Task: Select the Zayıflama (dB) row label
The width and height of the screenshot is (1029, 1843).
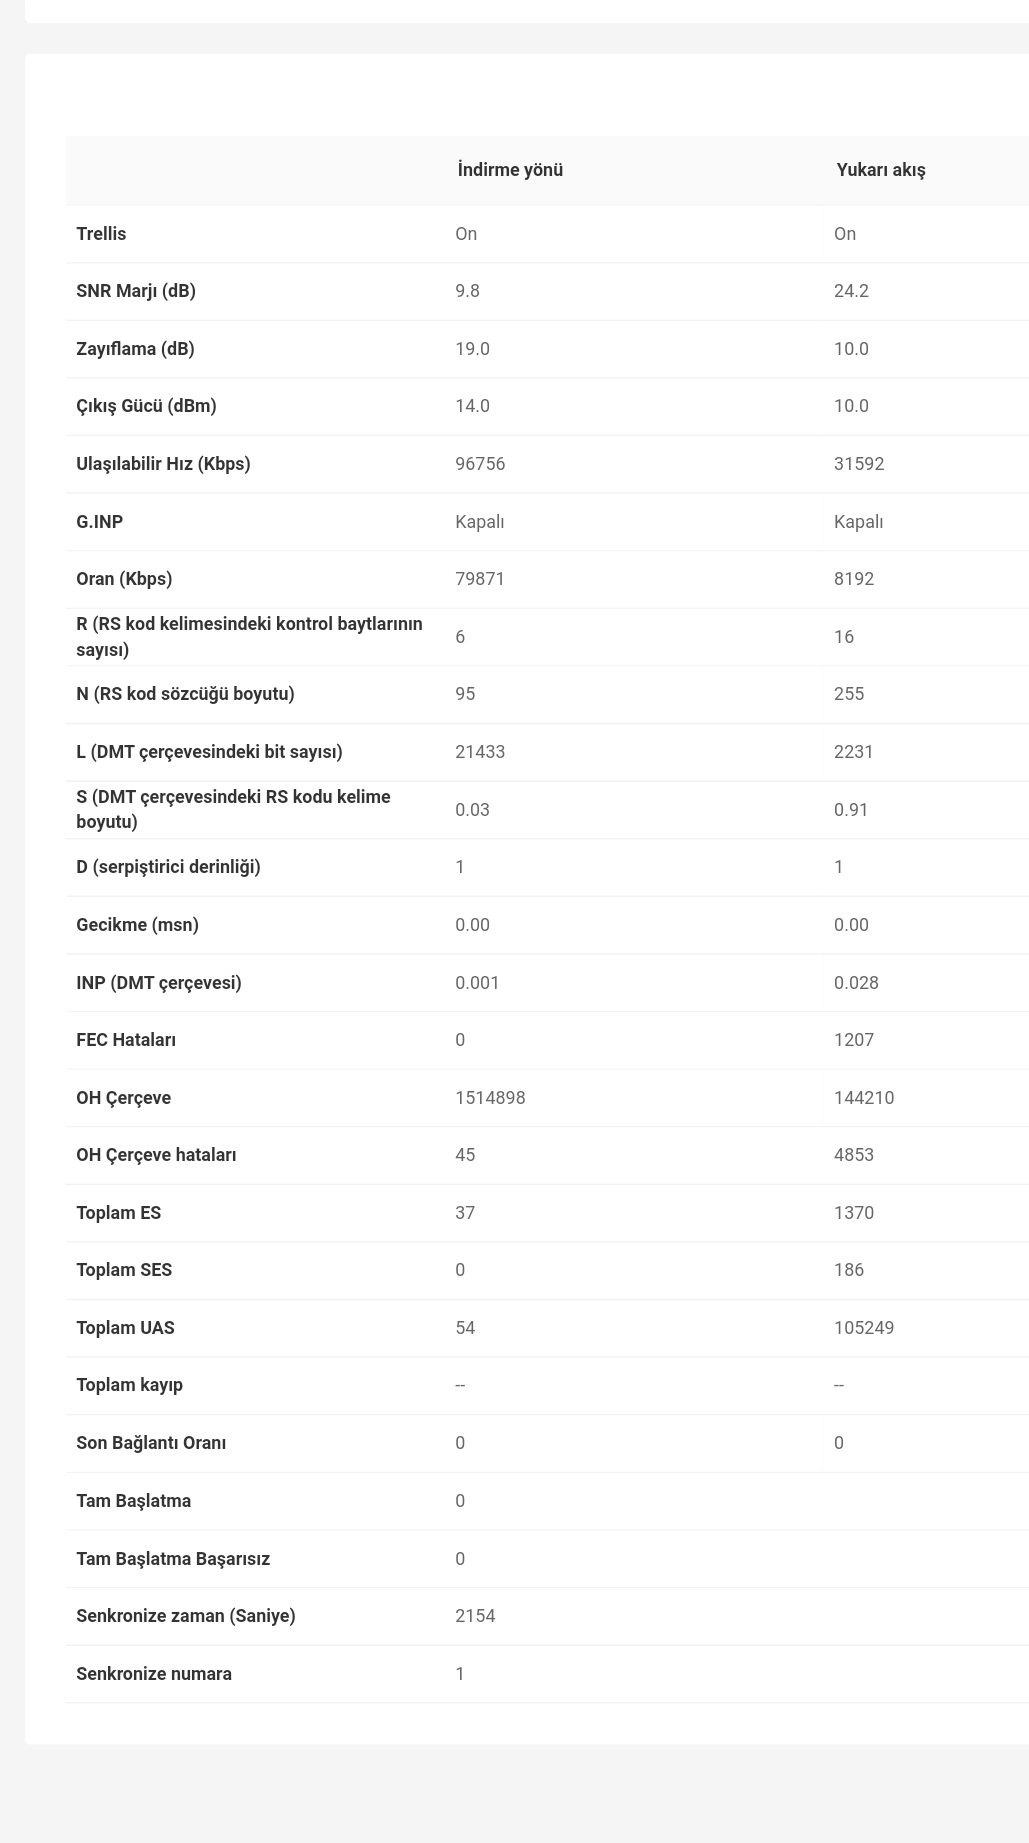Action: pyautogui.click(x=135, y=349)
